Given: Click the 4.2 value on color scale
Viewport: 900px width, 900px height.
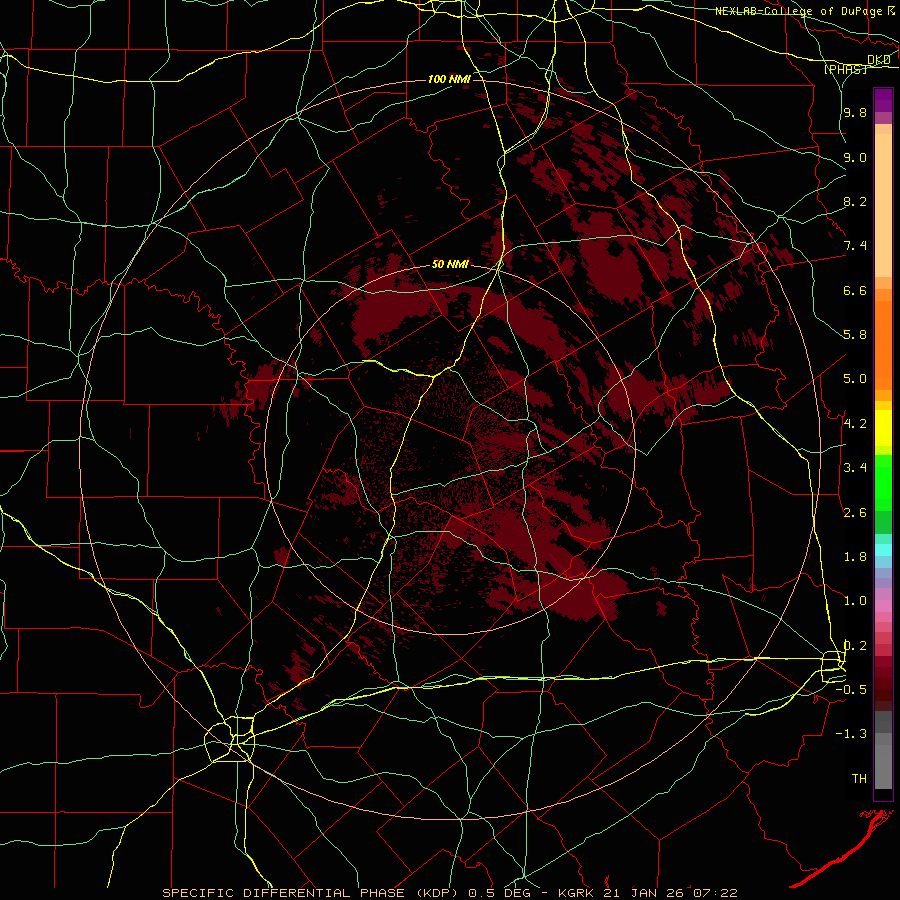Looking at the screenshot, I should pyautogui.click(x=855, y=424).
